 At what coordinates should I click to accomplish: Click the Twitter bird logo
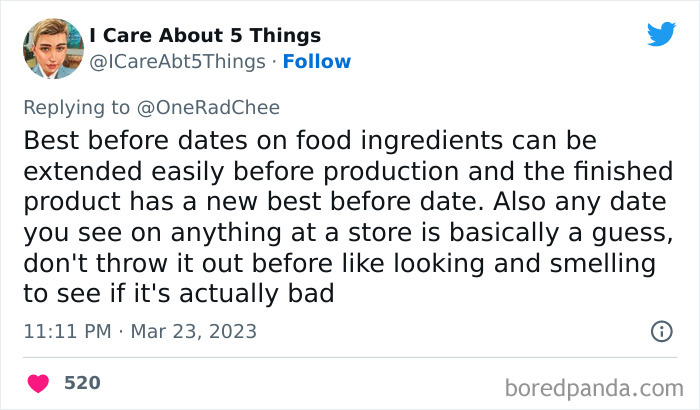click(661, 34)
